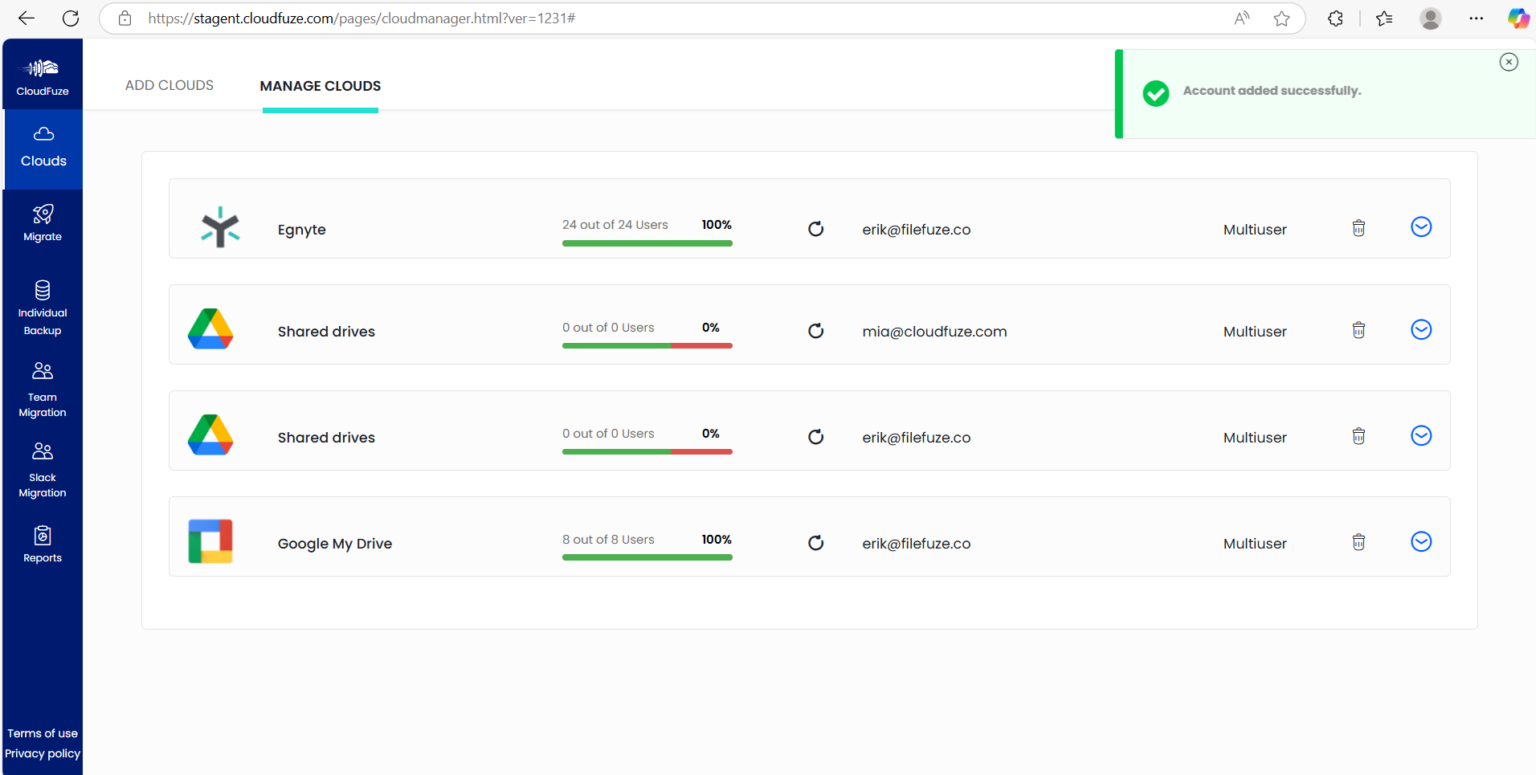Open the Terms of use page

tap(42, 733)
